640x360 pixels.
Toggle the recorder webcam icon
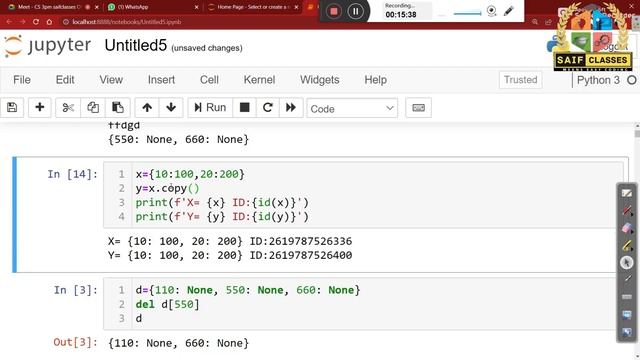[x=492, y=11]
